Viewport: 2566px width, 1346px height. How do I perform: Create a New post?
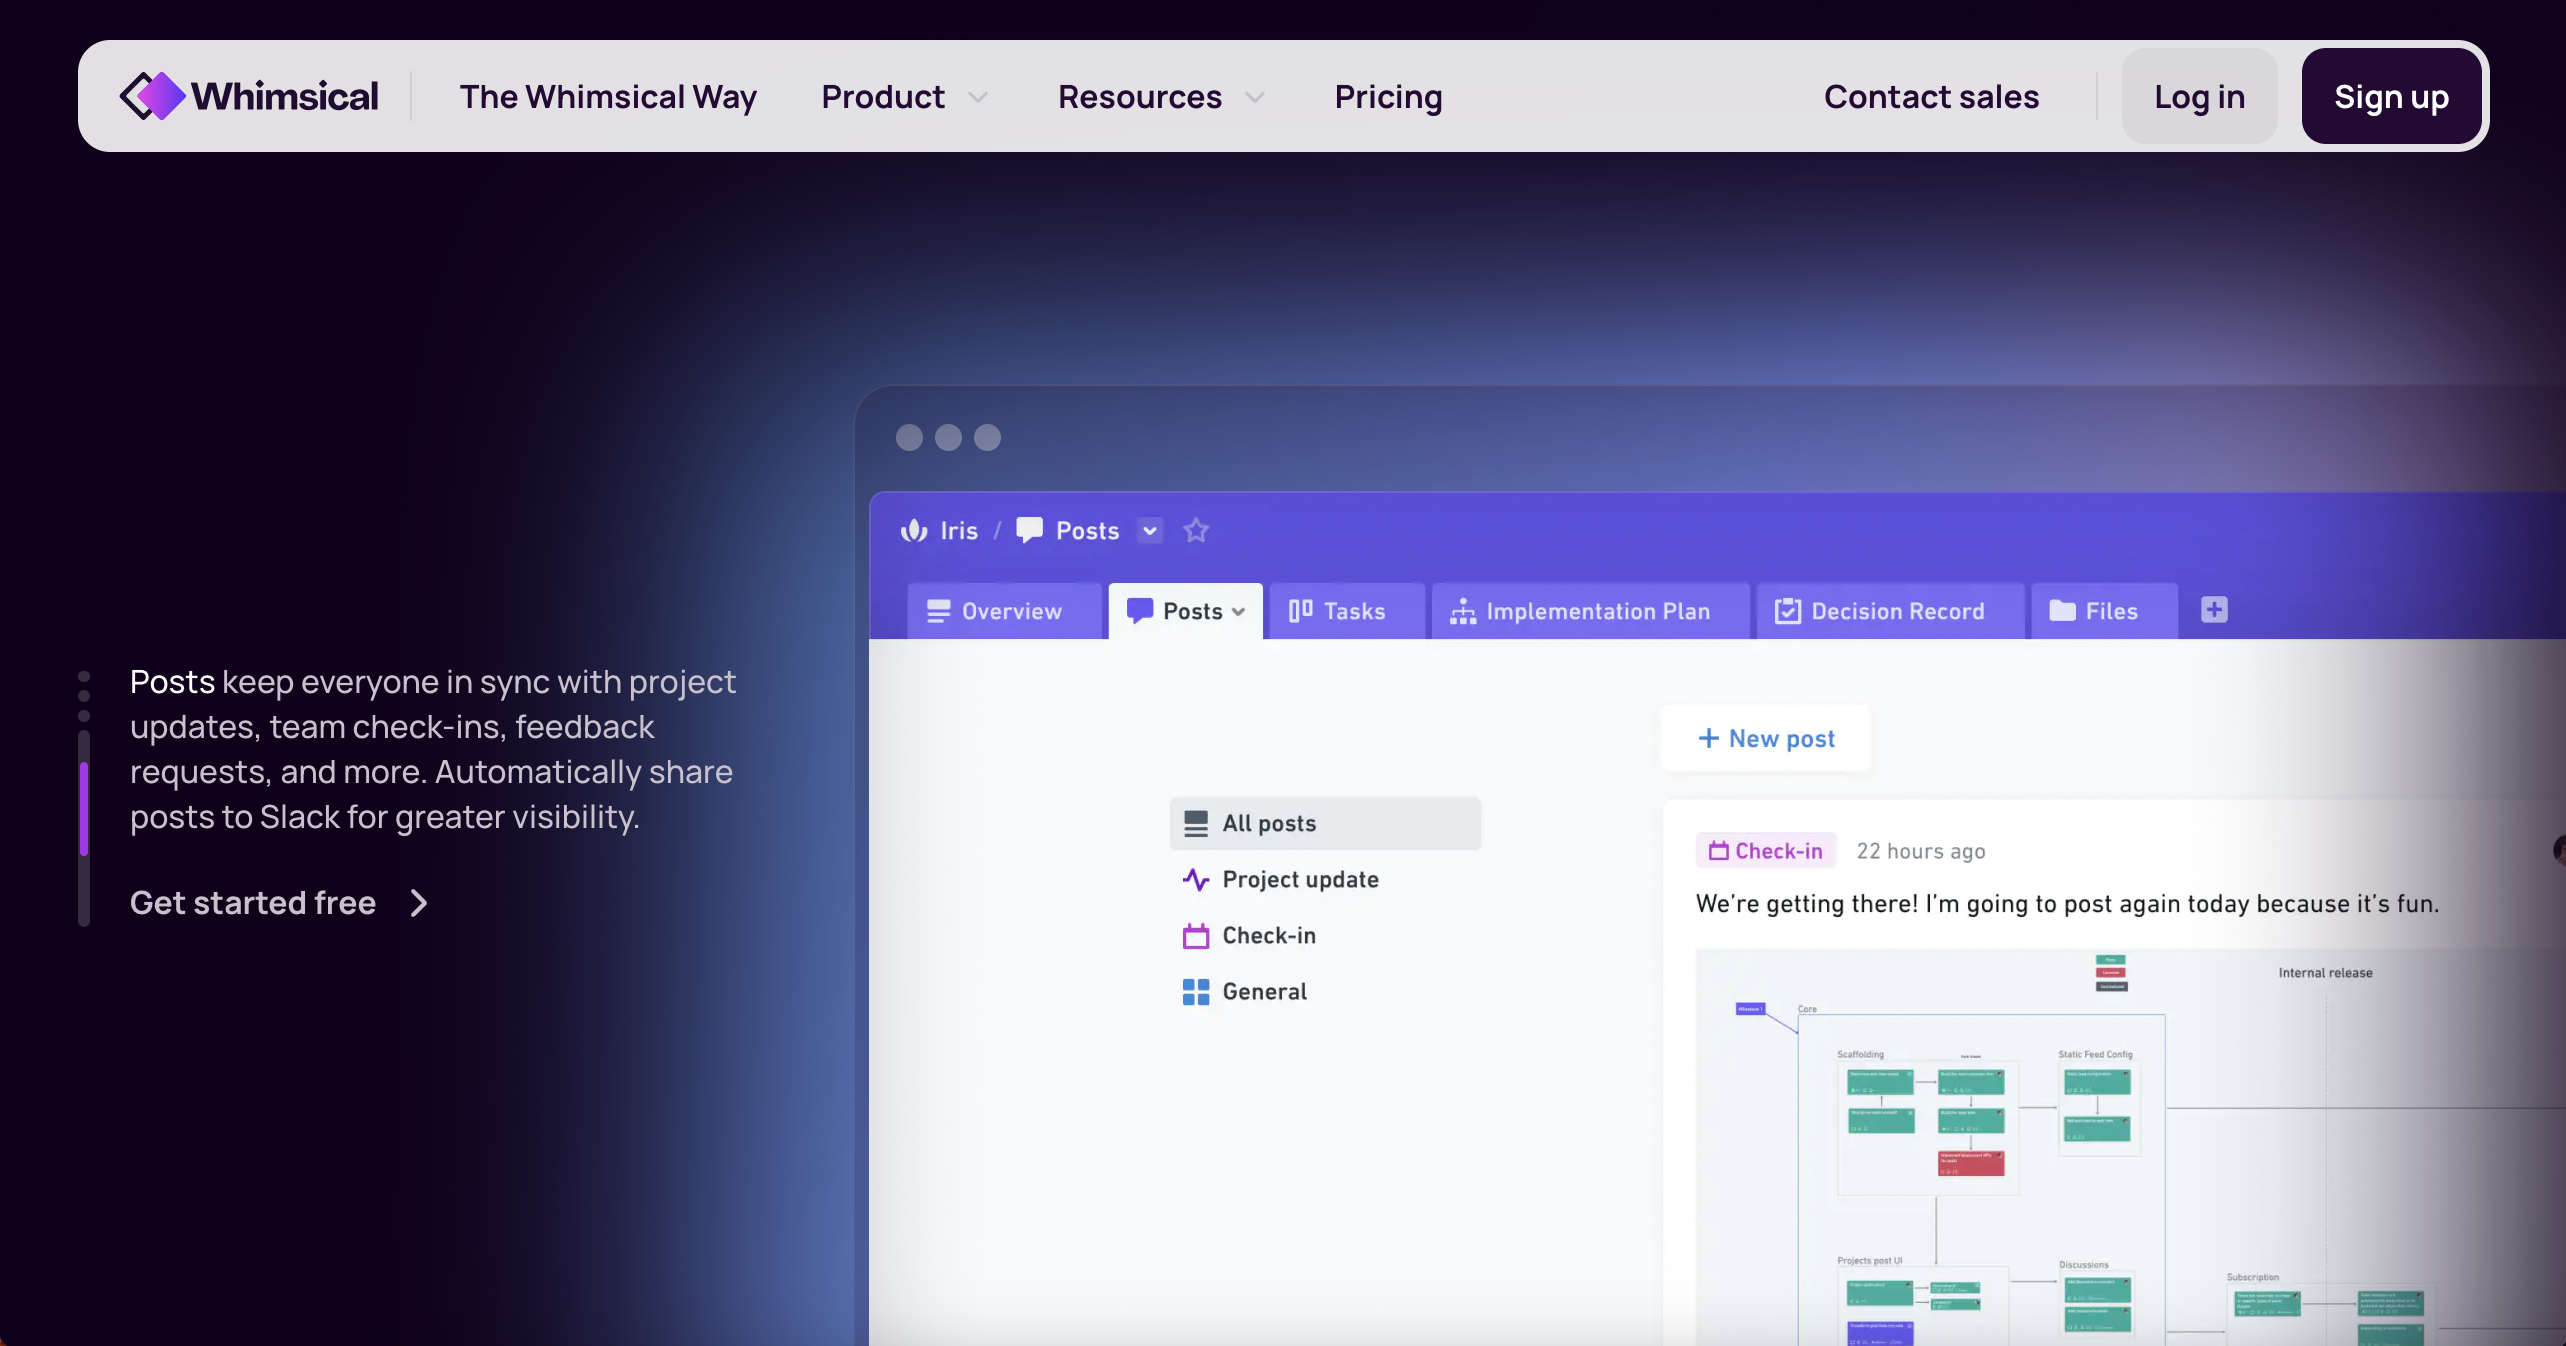click(x=1766, y=738)
